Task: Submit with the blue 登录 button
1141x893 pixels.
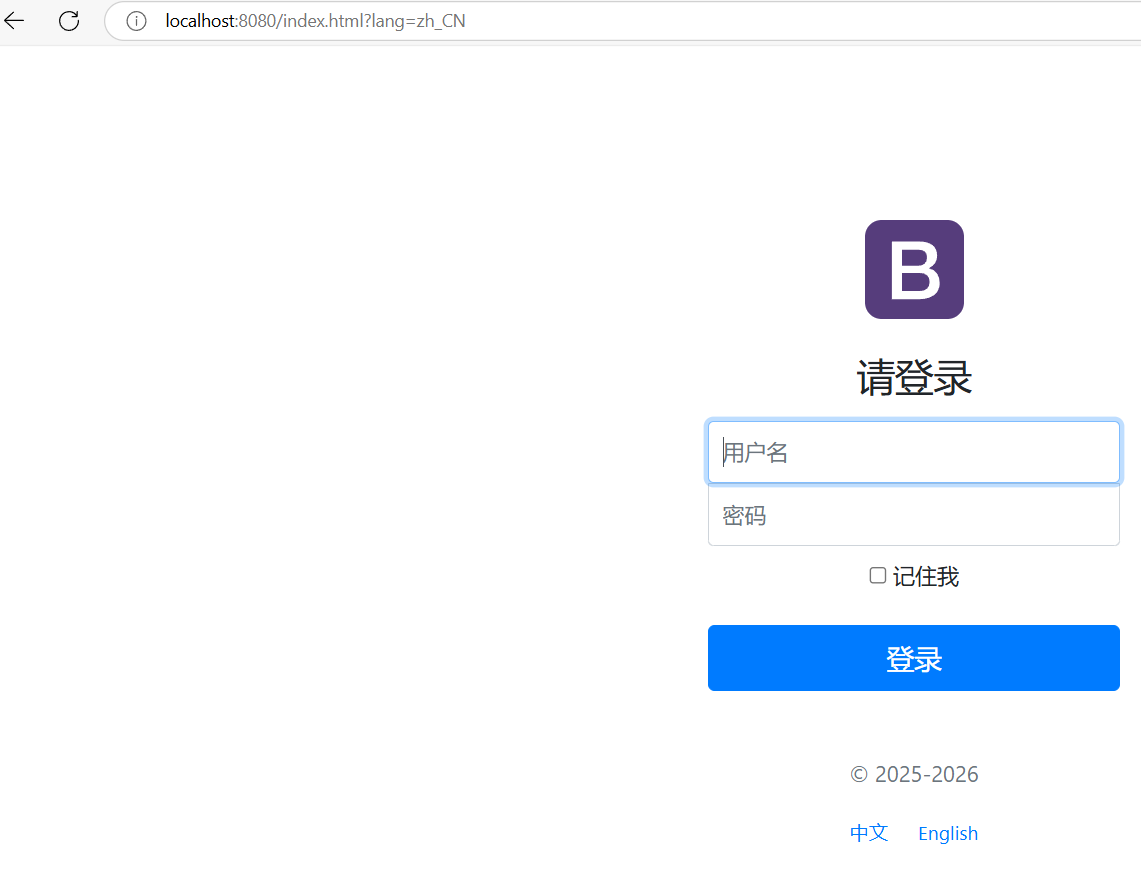Action: [913, 658]
